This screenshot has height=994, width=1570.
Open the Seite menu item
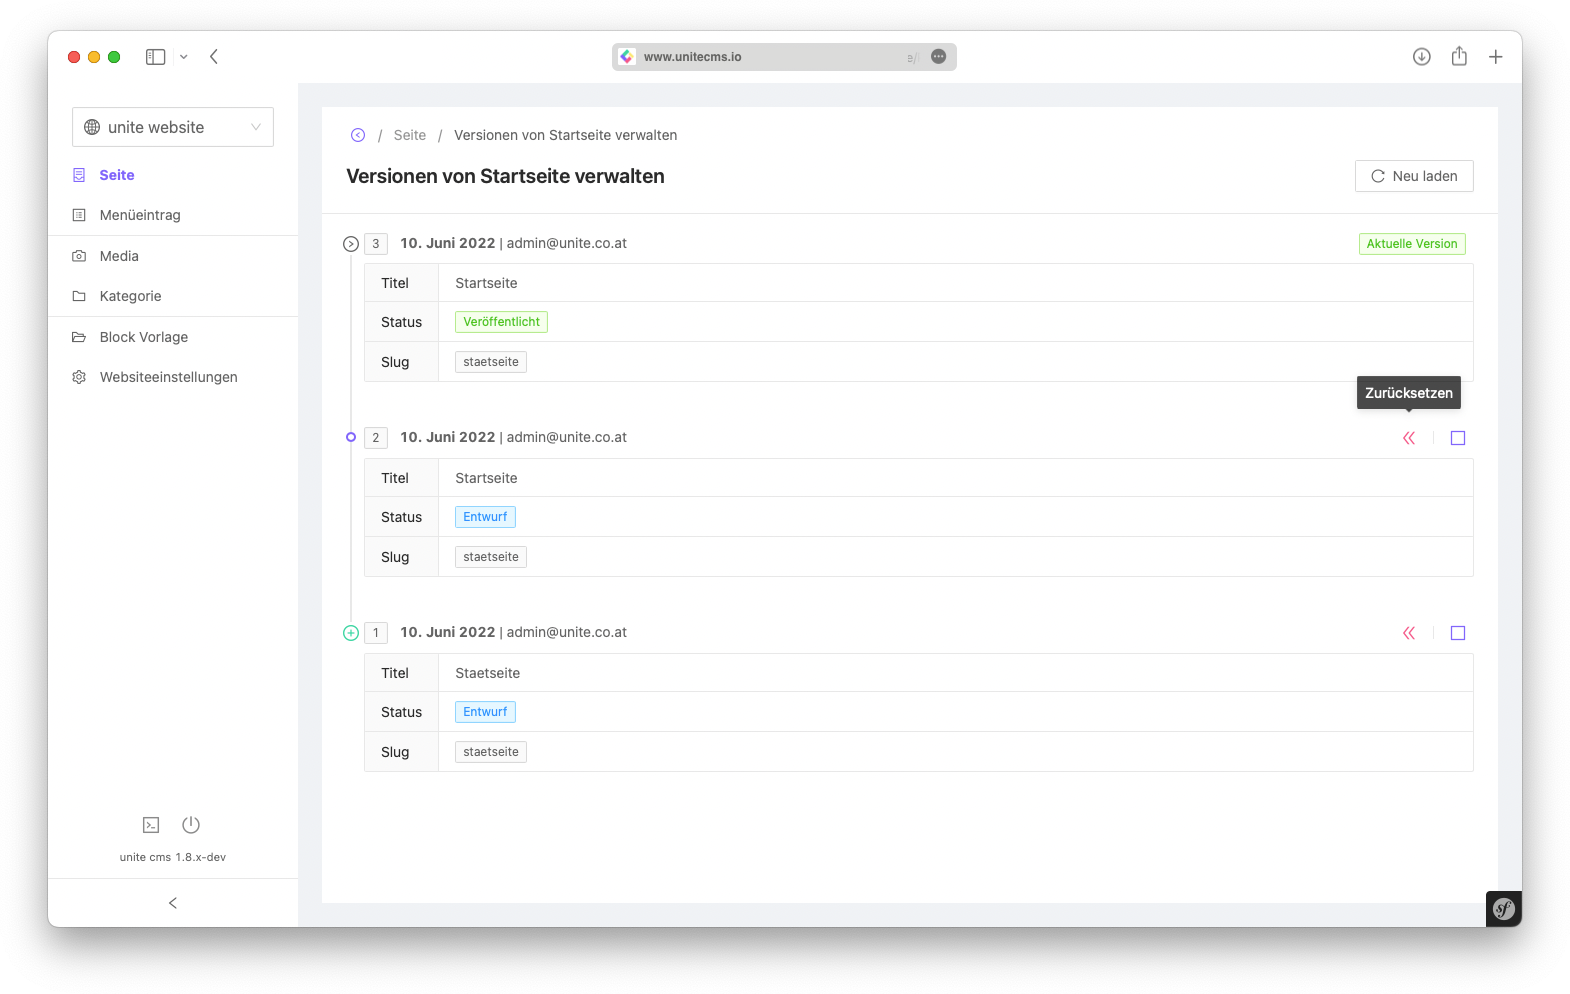pos(173,175)
